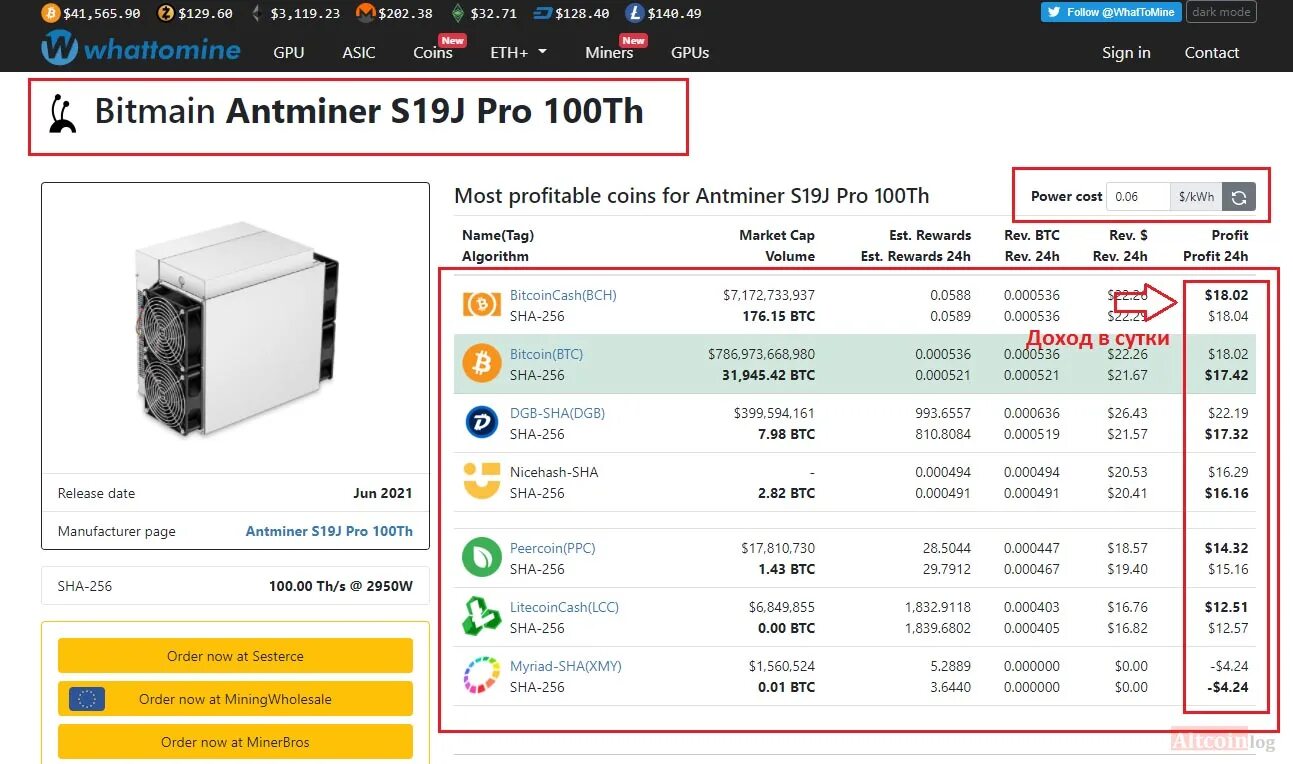This screenshot has width=1293, height=764.
Task: Click the Jun 2021 release date value
Action: tap(383, 493)
